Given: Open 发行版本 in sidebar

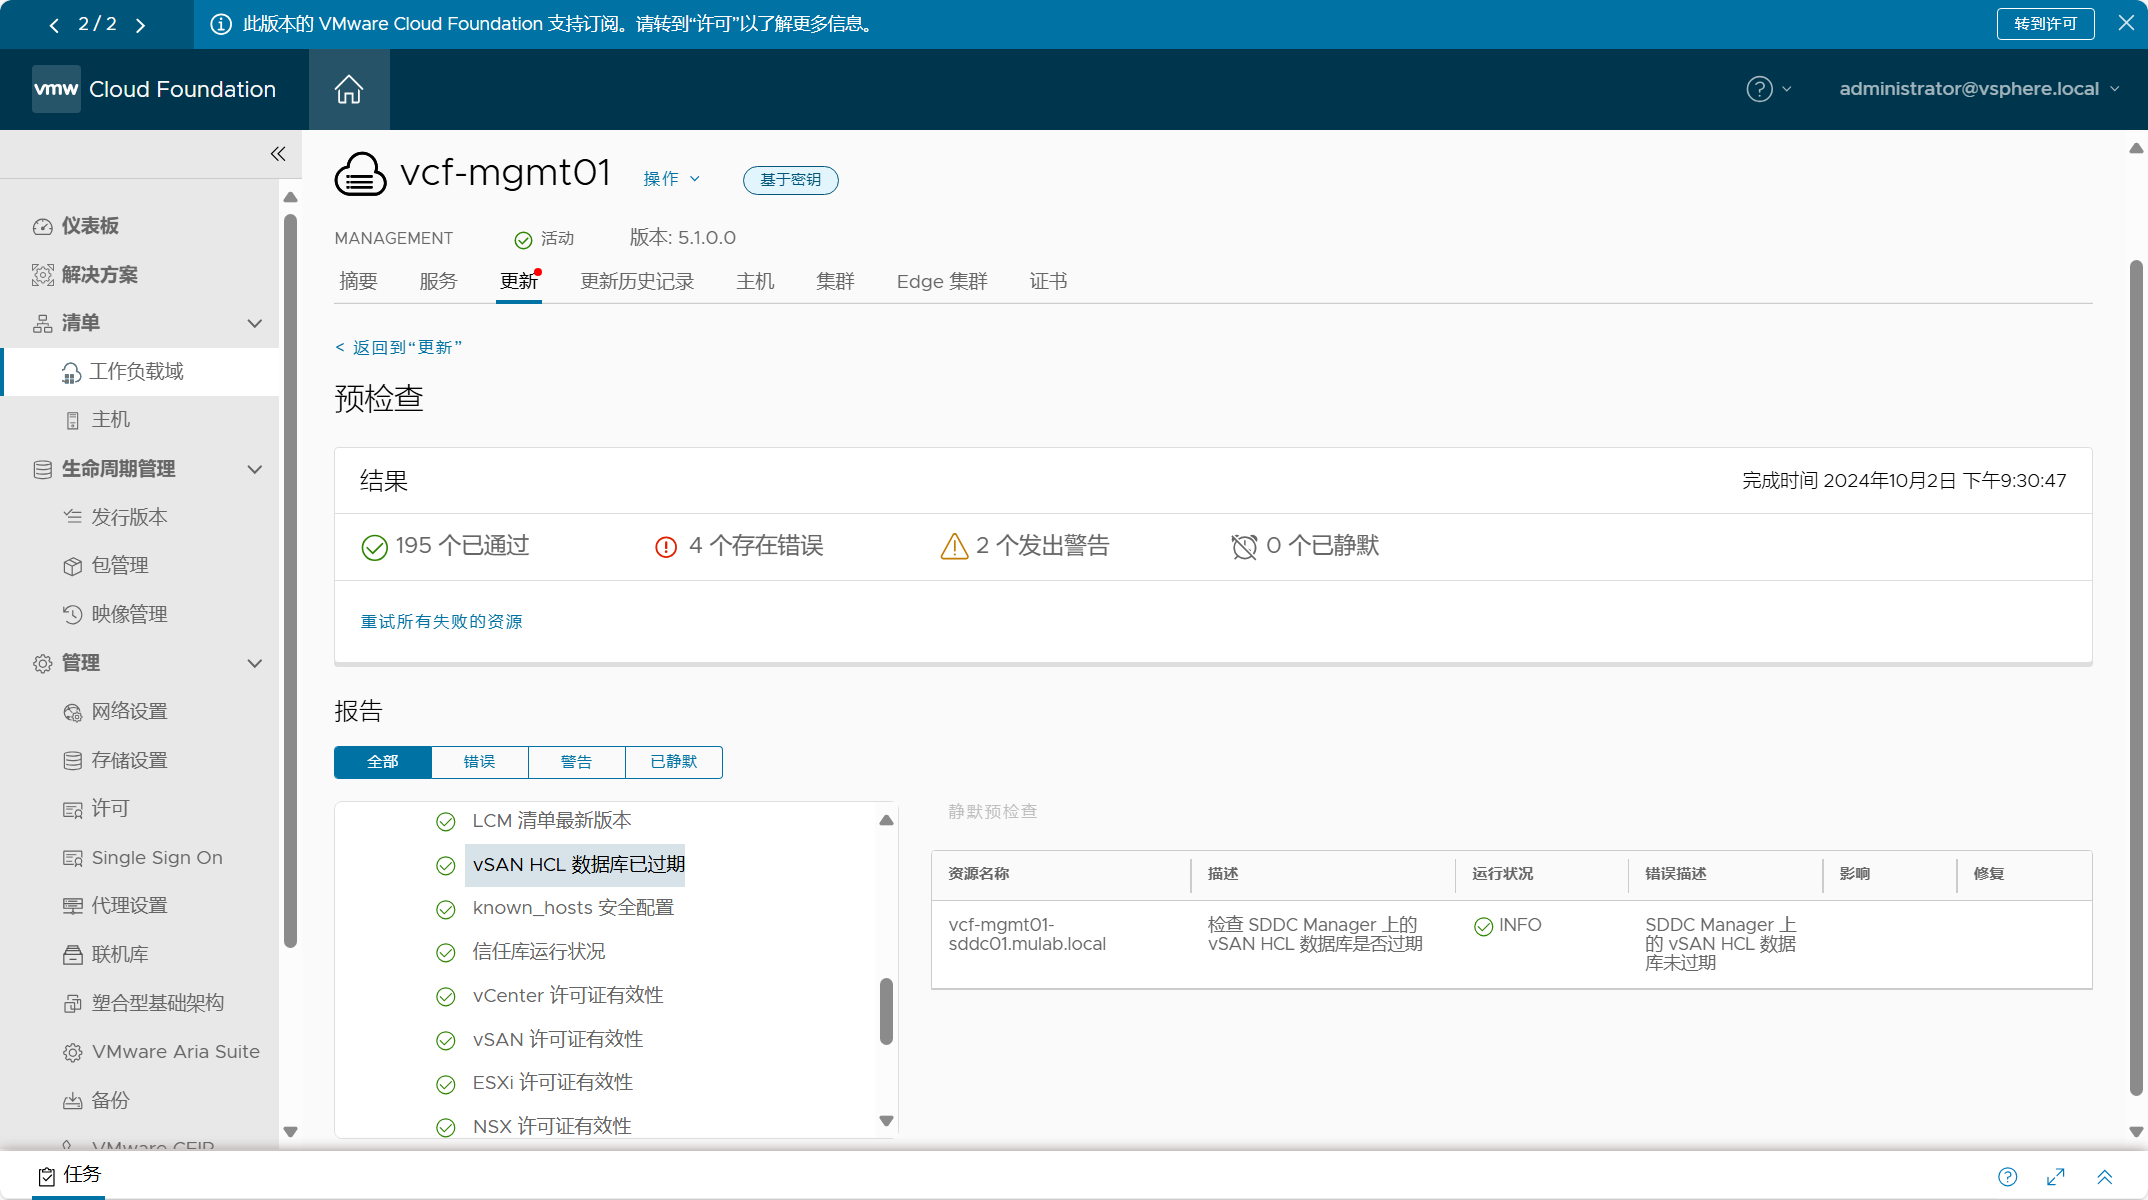Looking at the screenshot, I should pos(129,517).
